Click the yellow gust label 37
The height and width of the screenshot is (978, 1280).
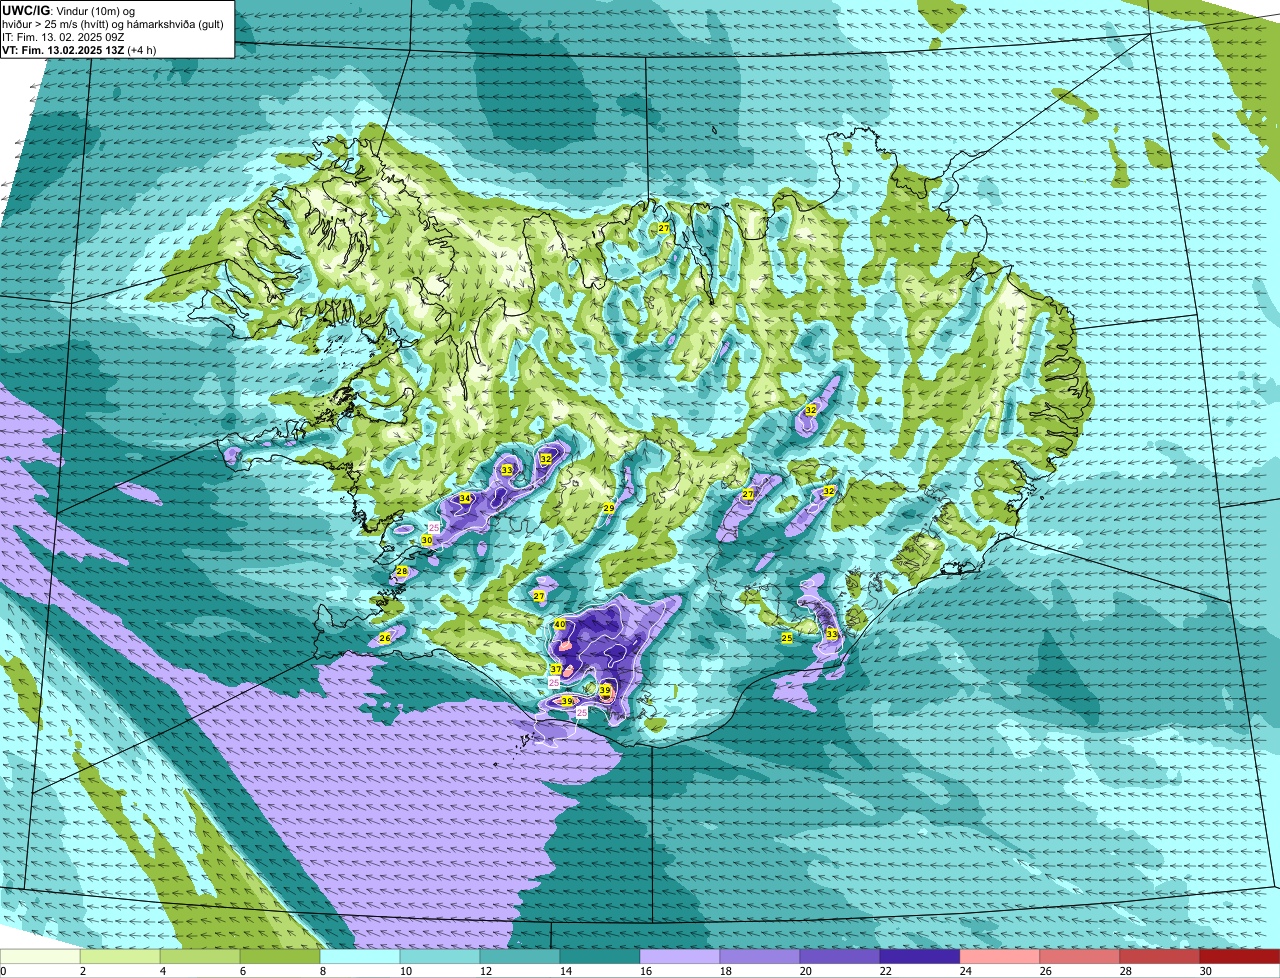coord(555,669)
